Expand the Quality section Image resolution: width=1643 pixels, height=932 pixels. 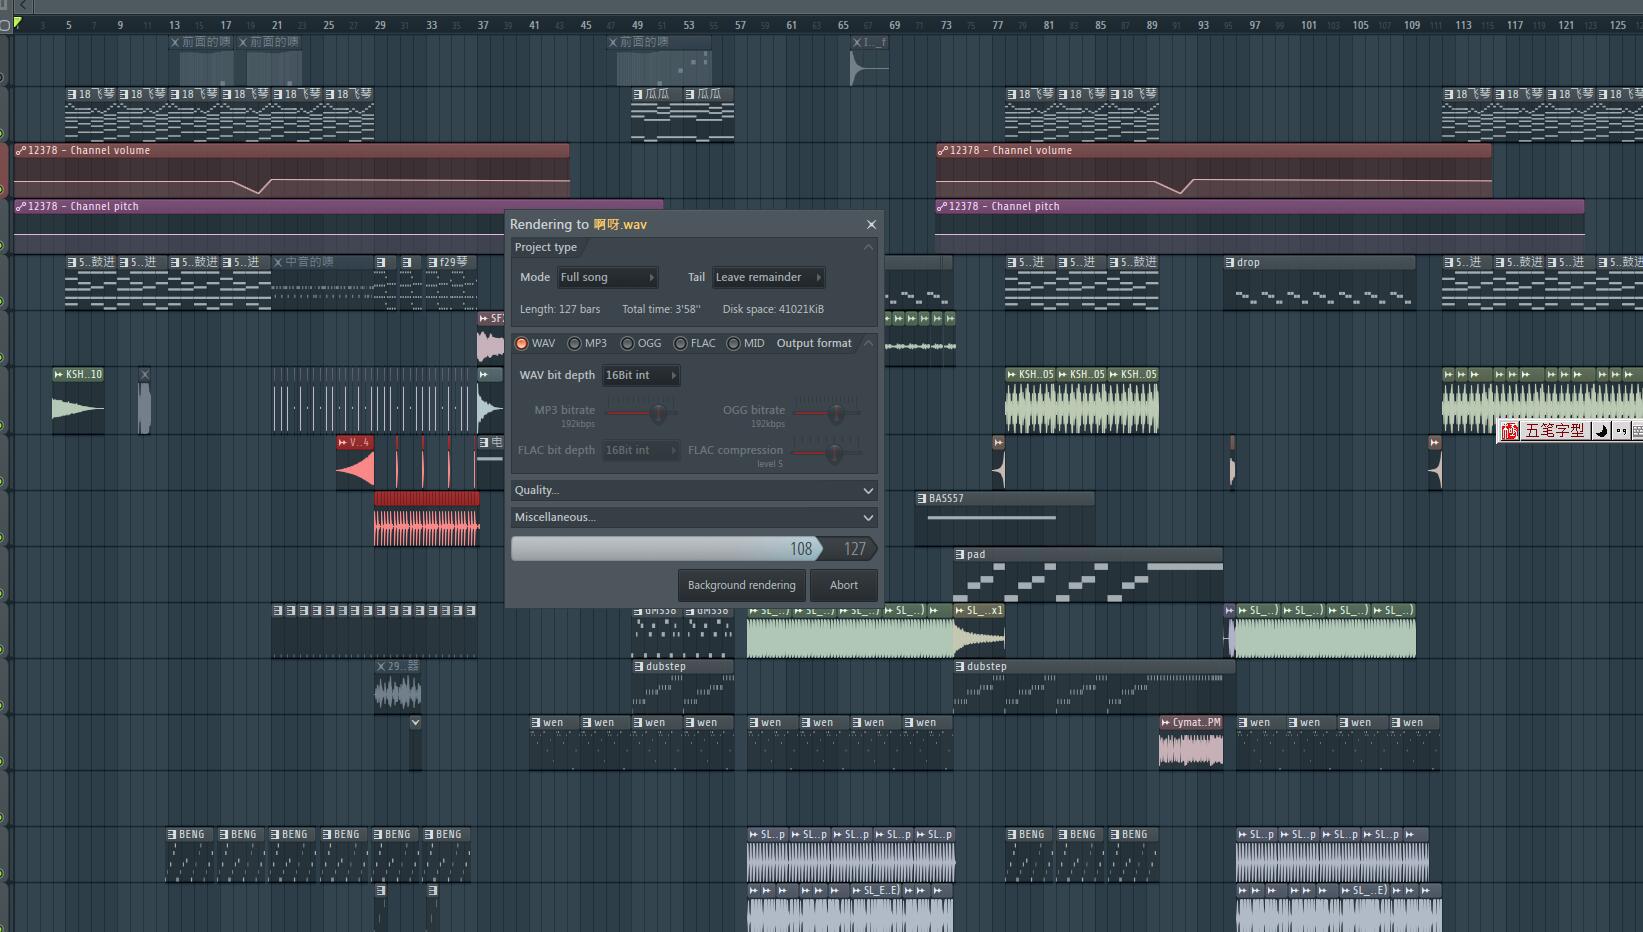pos(693,490)
